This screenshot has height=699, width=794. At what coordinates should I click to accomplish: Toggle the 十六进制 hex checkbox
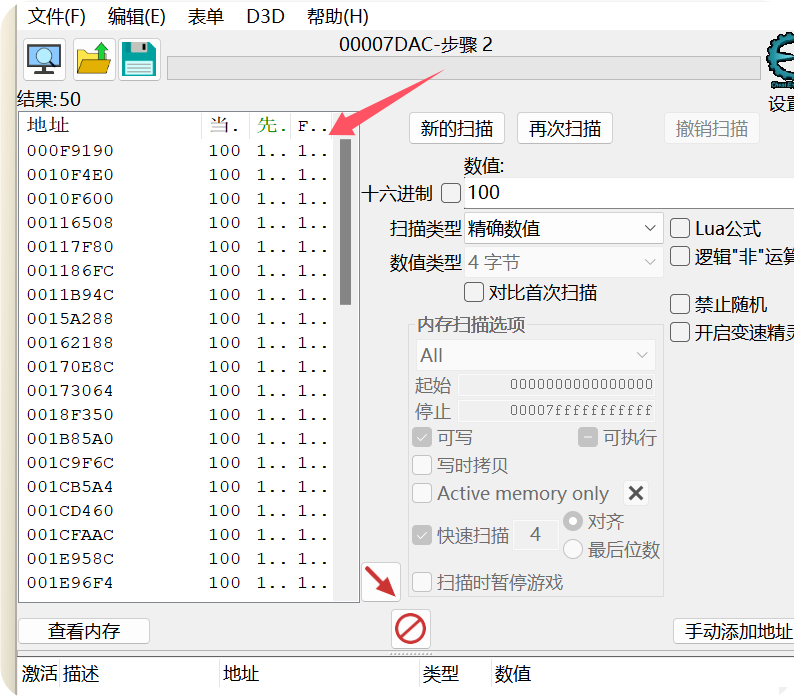451,193
